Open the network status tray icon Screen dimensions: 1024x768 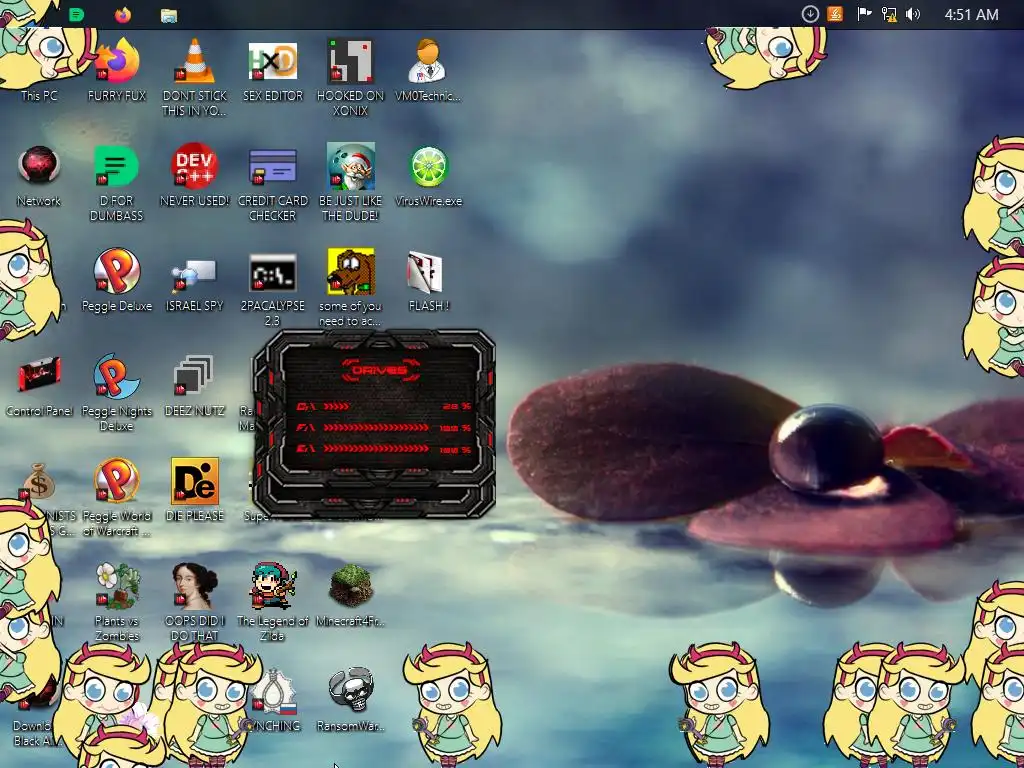[x=889, y=14]
